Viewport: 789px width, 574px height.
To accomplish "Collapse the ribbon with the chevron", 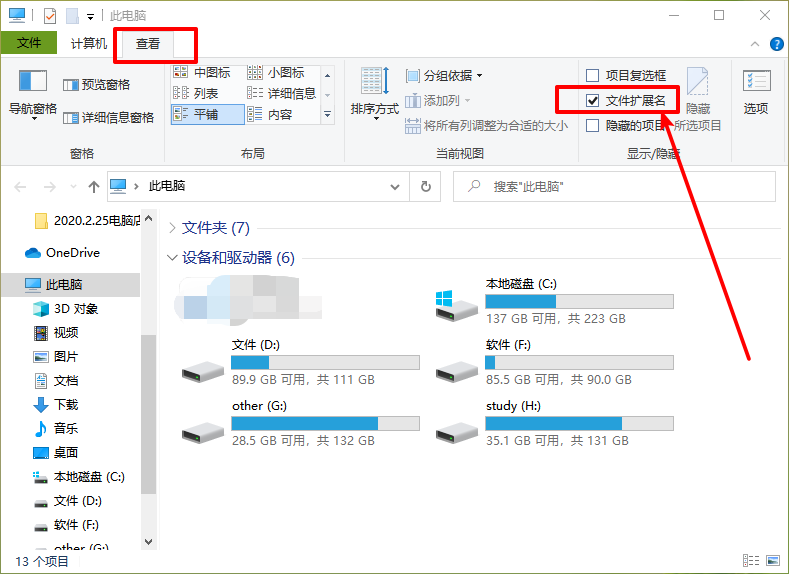I will coord(755,44).
